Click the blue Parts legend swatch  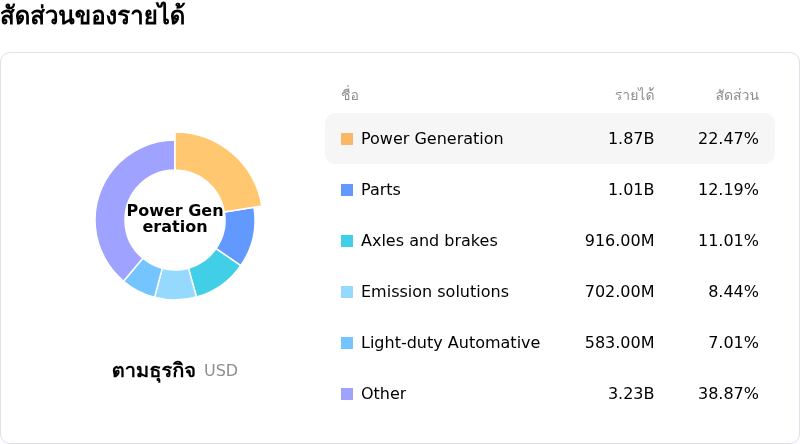point(347,190)
